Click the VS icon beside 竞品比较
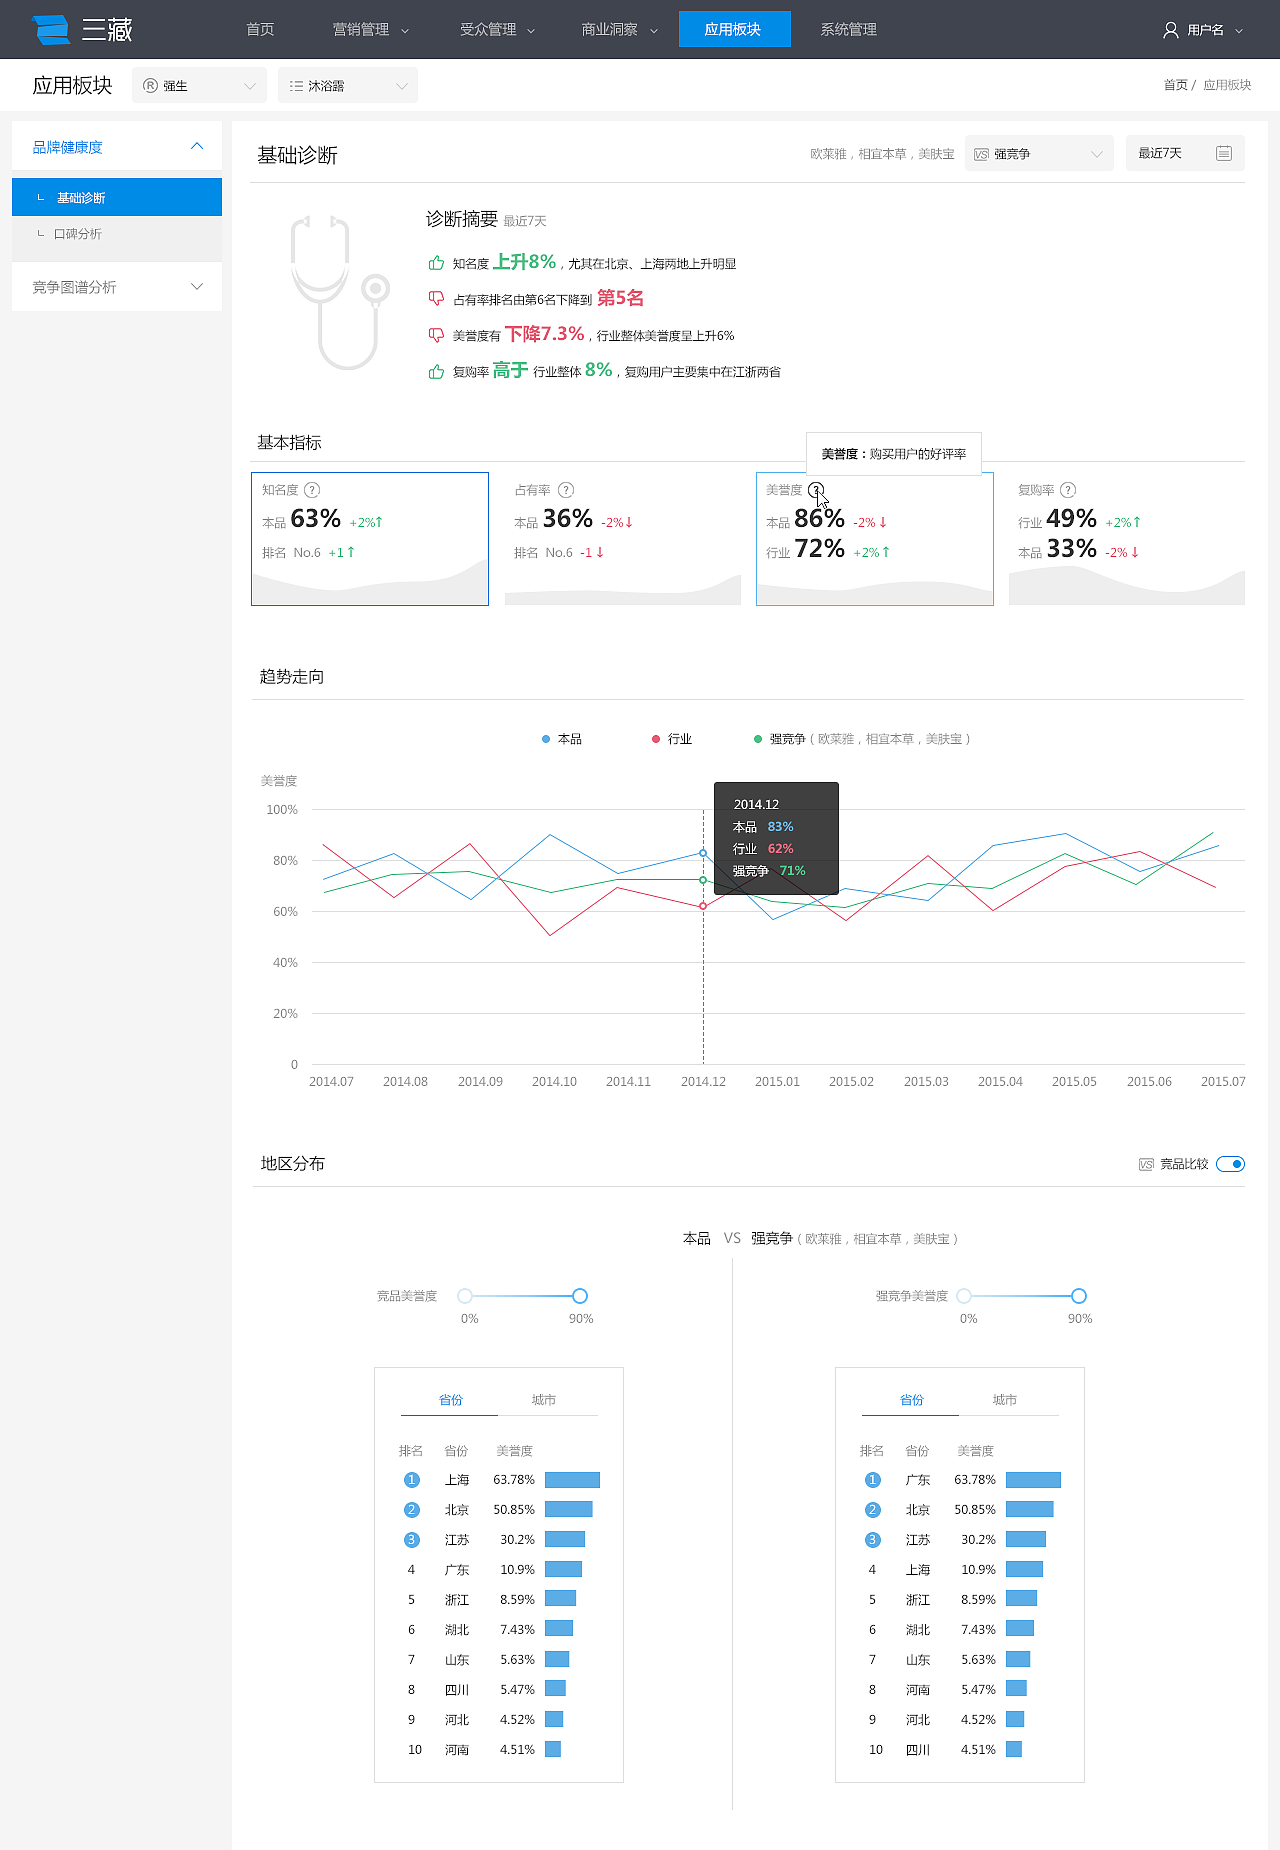Screen dimensions: 1280x1850 click(1147, 1164)
